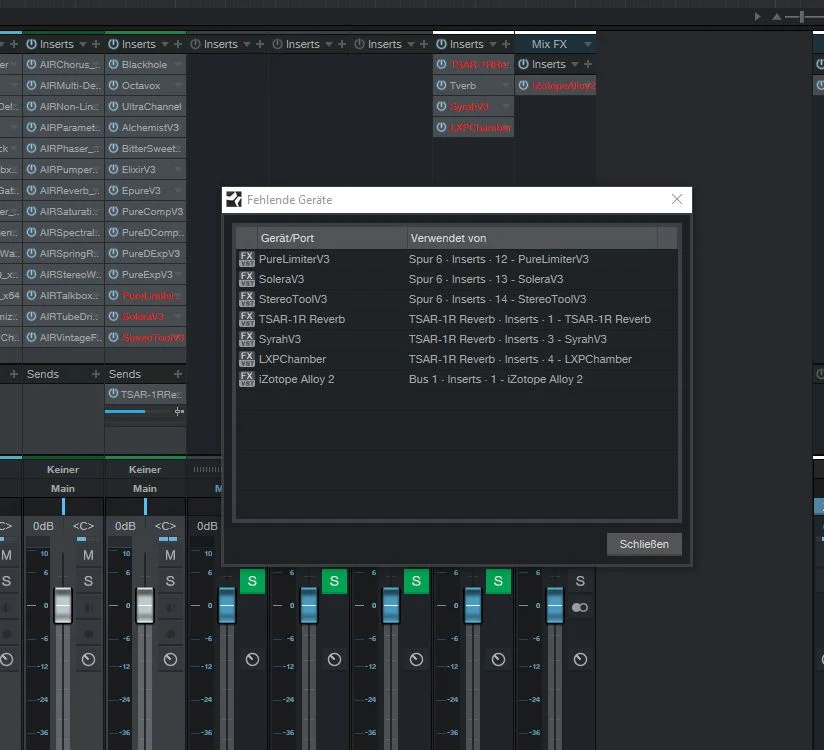The width and height of the screenshot is (824, 750).
Task: Toggle power of AIRChorus insert
Action: click(x=32, y=65)
